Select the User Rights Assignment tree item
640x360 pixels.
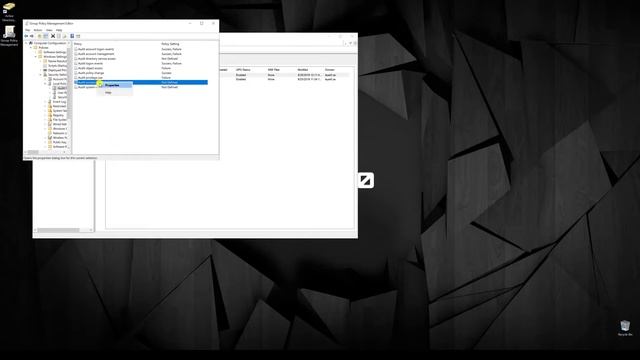click(x=60, y=93)
